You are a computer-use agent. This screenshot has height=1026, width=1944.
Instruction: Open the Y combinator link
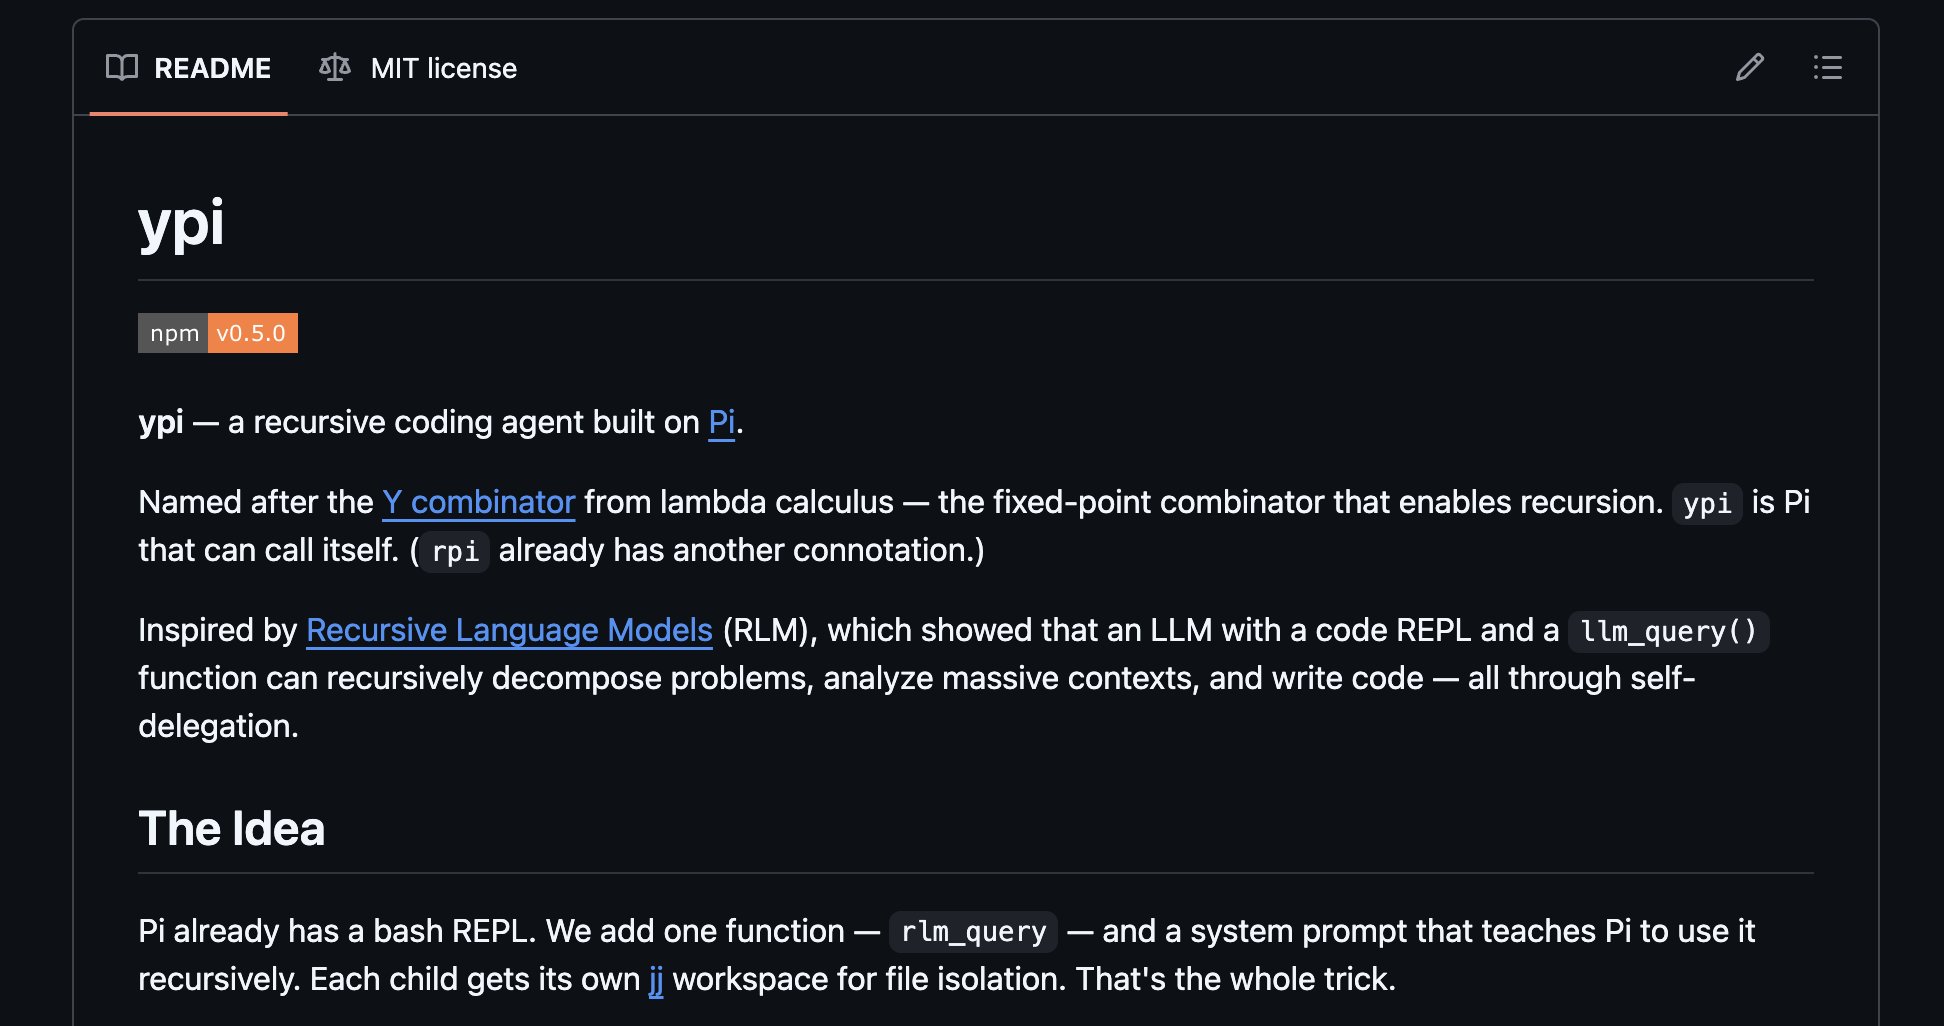click(478, 502)
